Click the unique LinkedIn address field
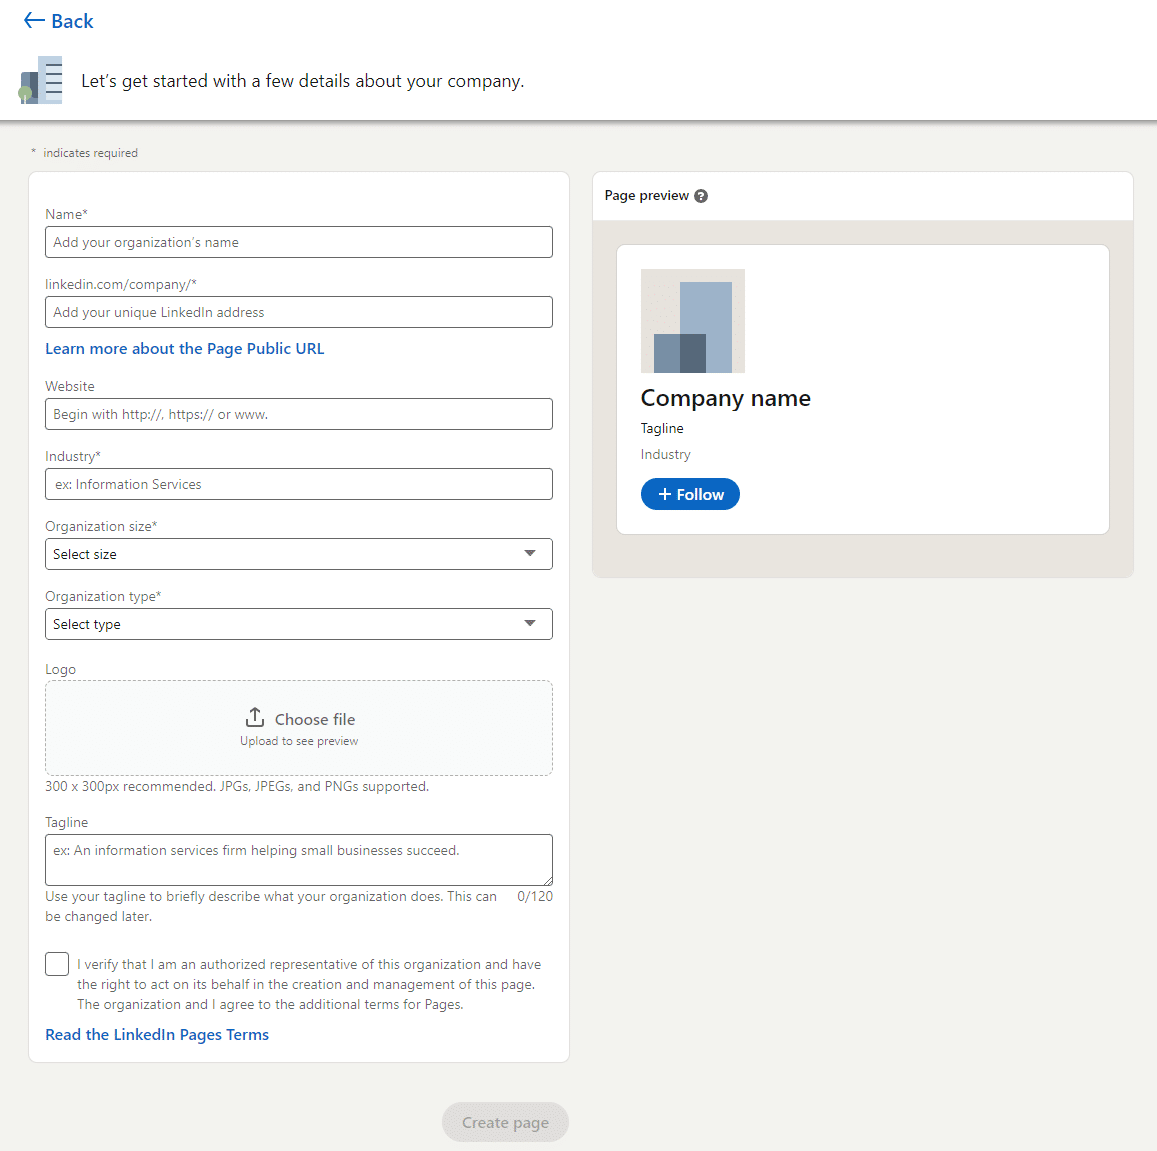Screen dimensions: 1157x1151 (298, 312)
